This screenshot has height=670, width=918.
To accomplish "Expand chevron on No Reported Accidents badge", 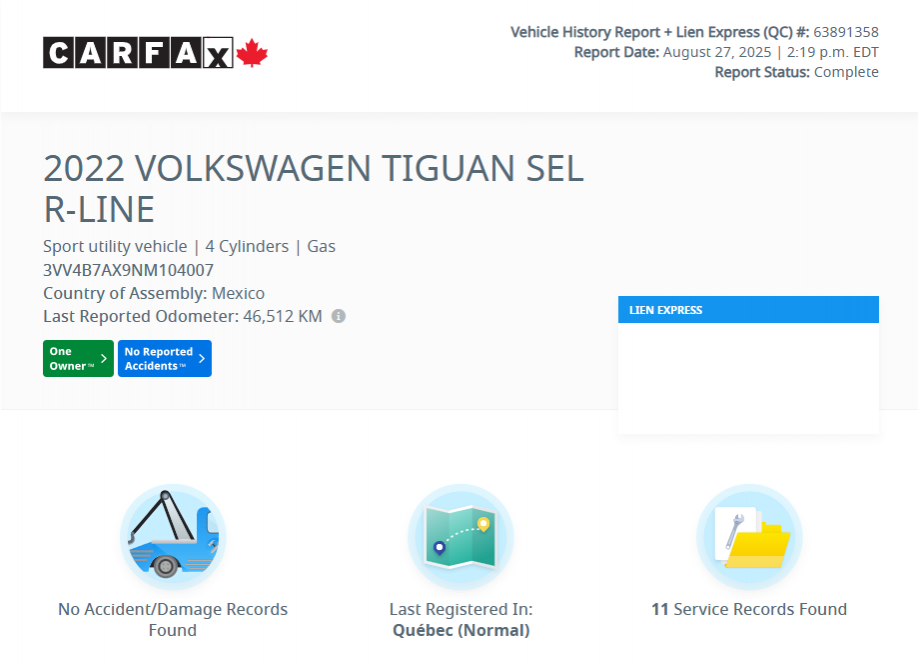I will point(201,358).
